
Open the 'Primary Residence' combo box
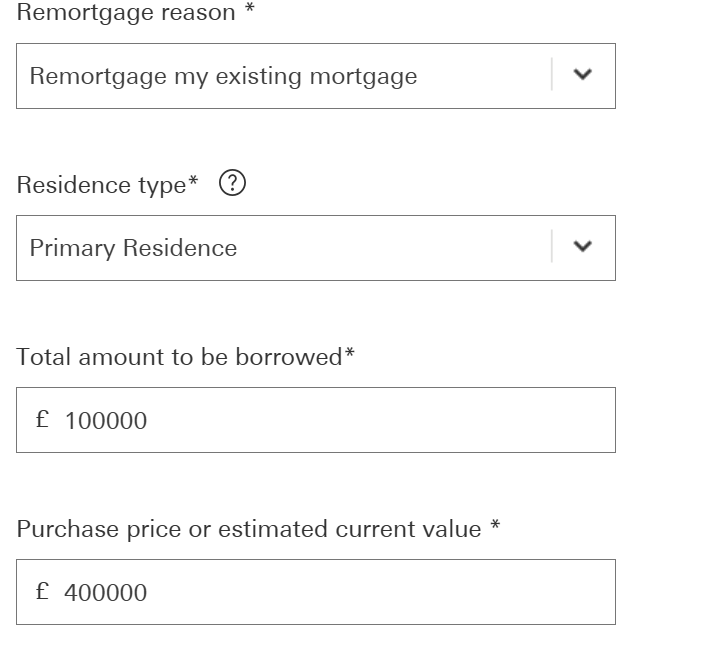(280, 248)
